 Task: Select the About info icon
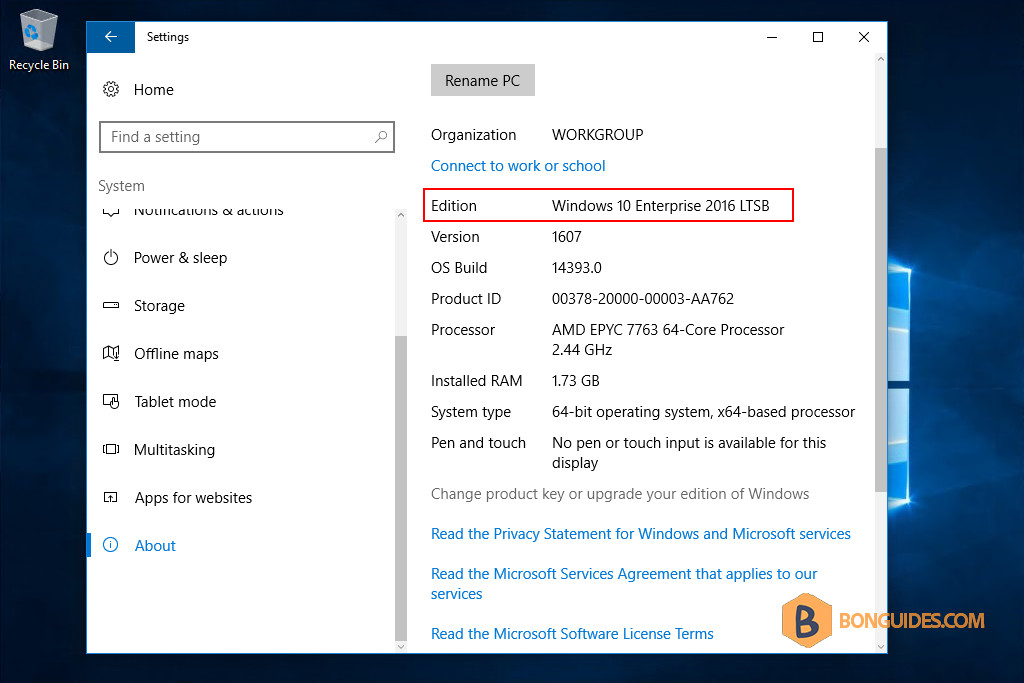pos(111,545)
